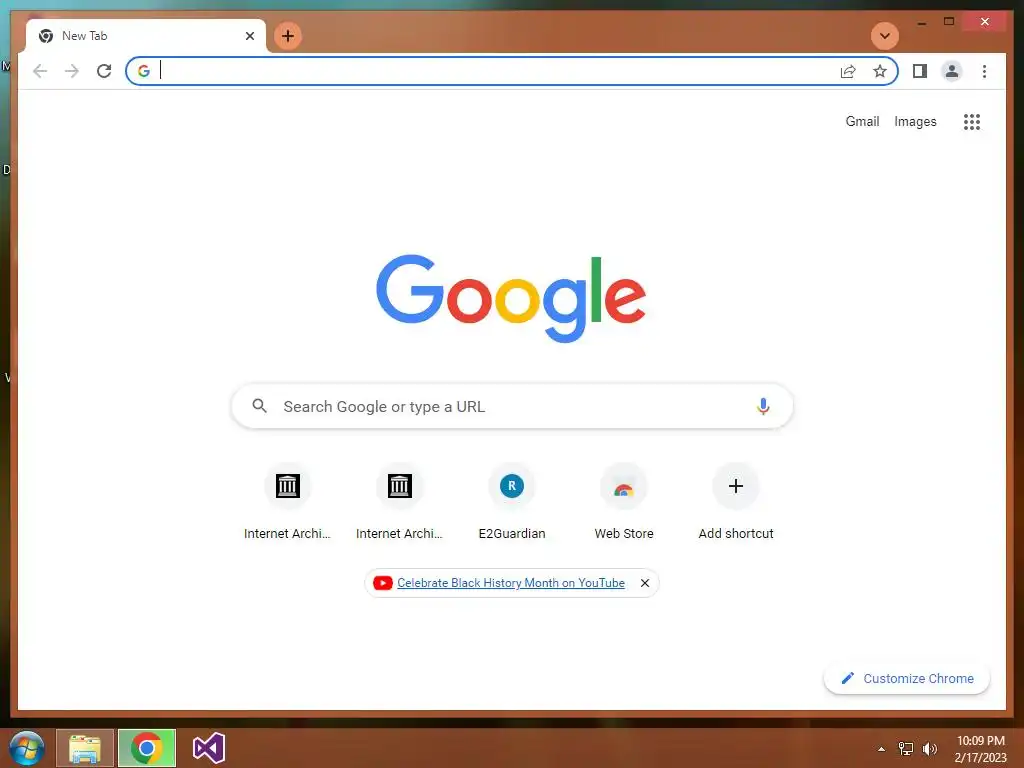Start voice search with the microphone
This screenshot has width=1024, height=768.
[763, 406]
